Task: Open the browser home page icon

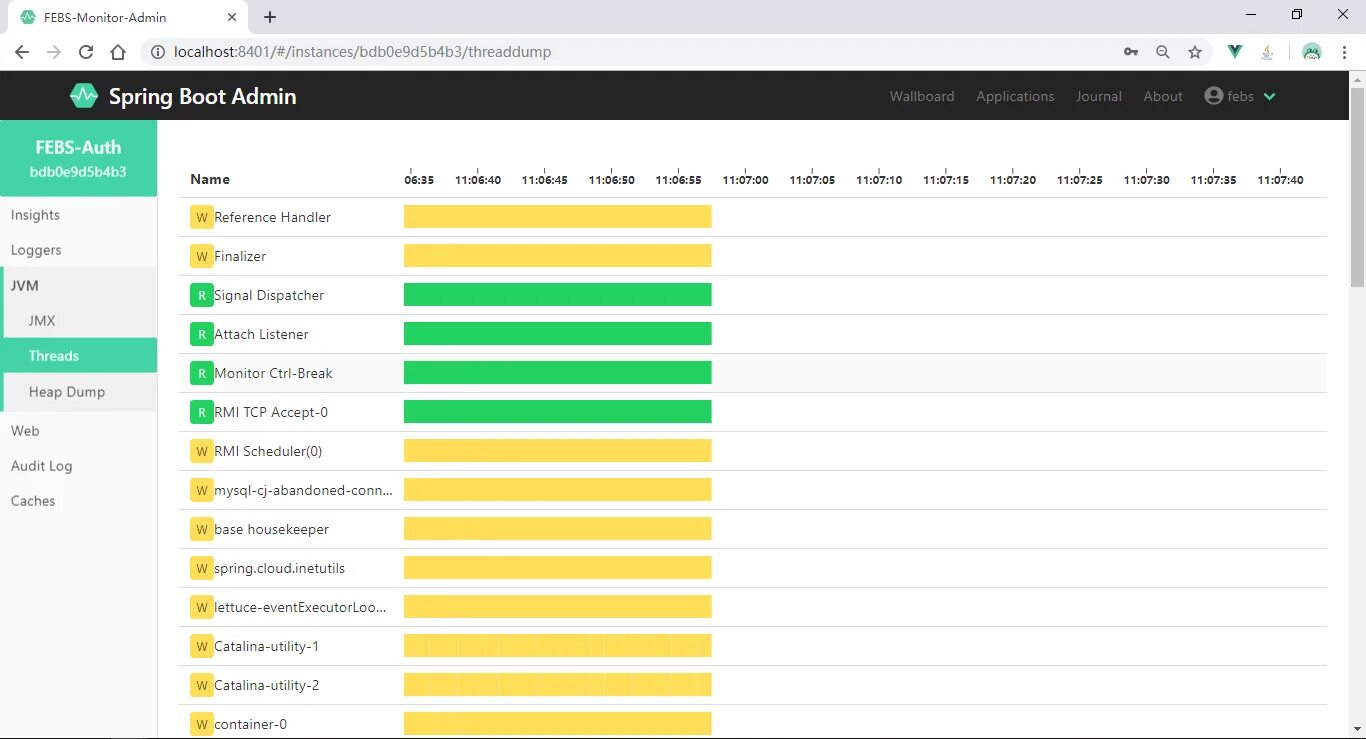Action: pos(118,52)
